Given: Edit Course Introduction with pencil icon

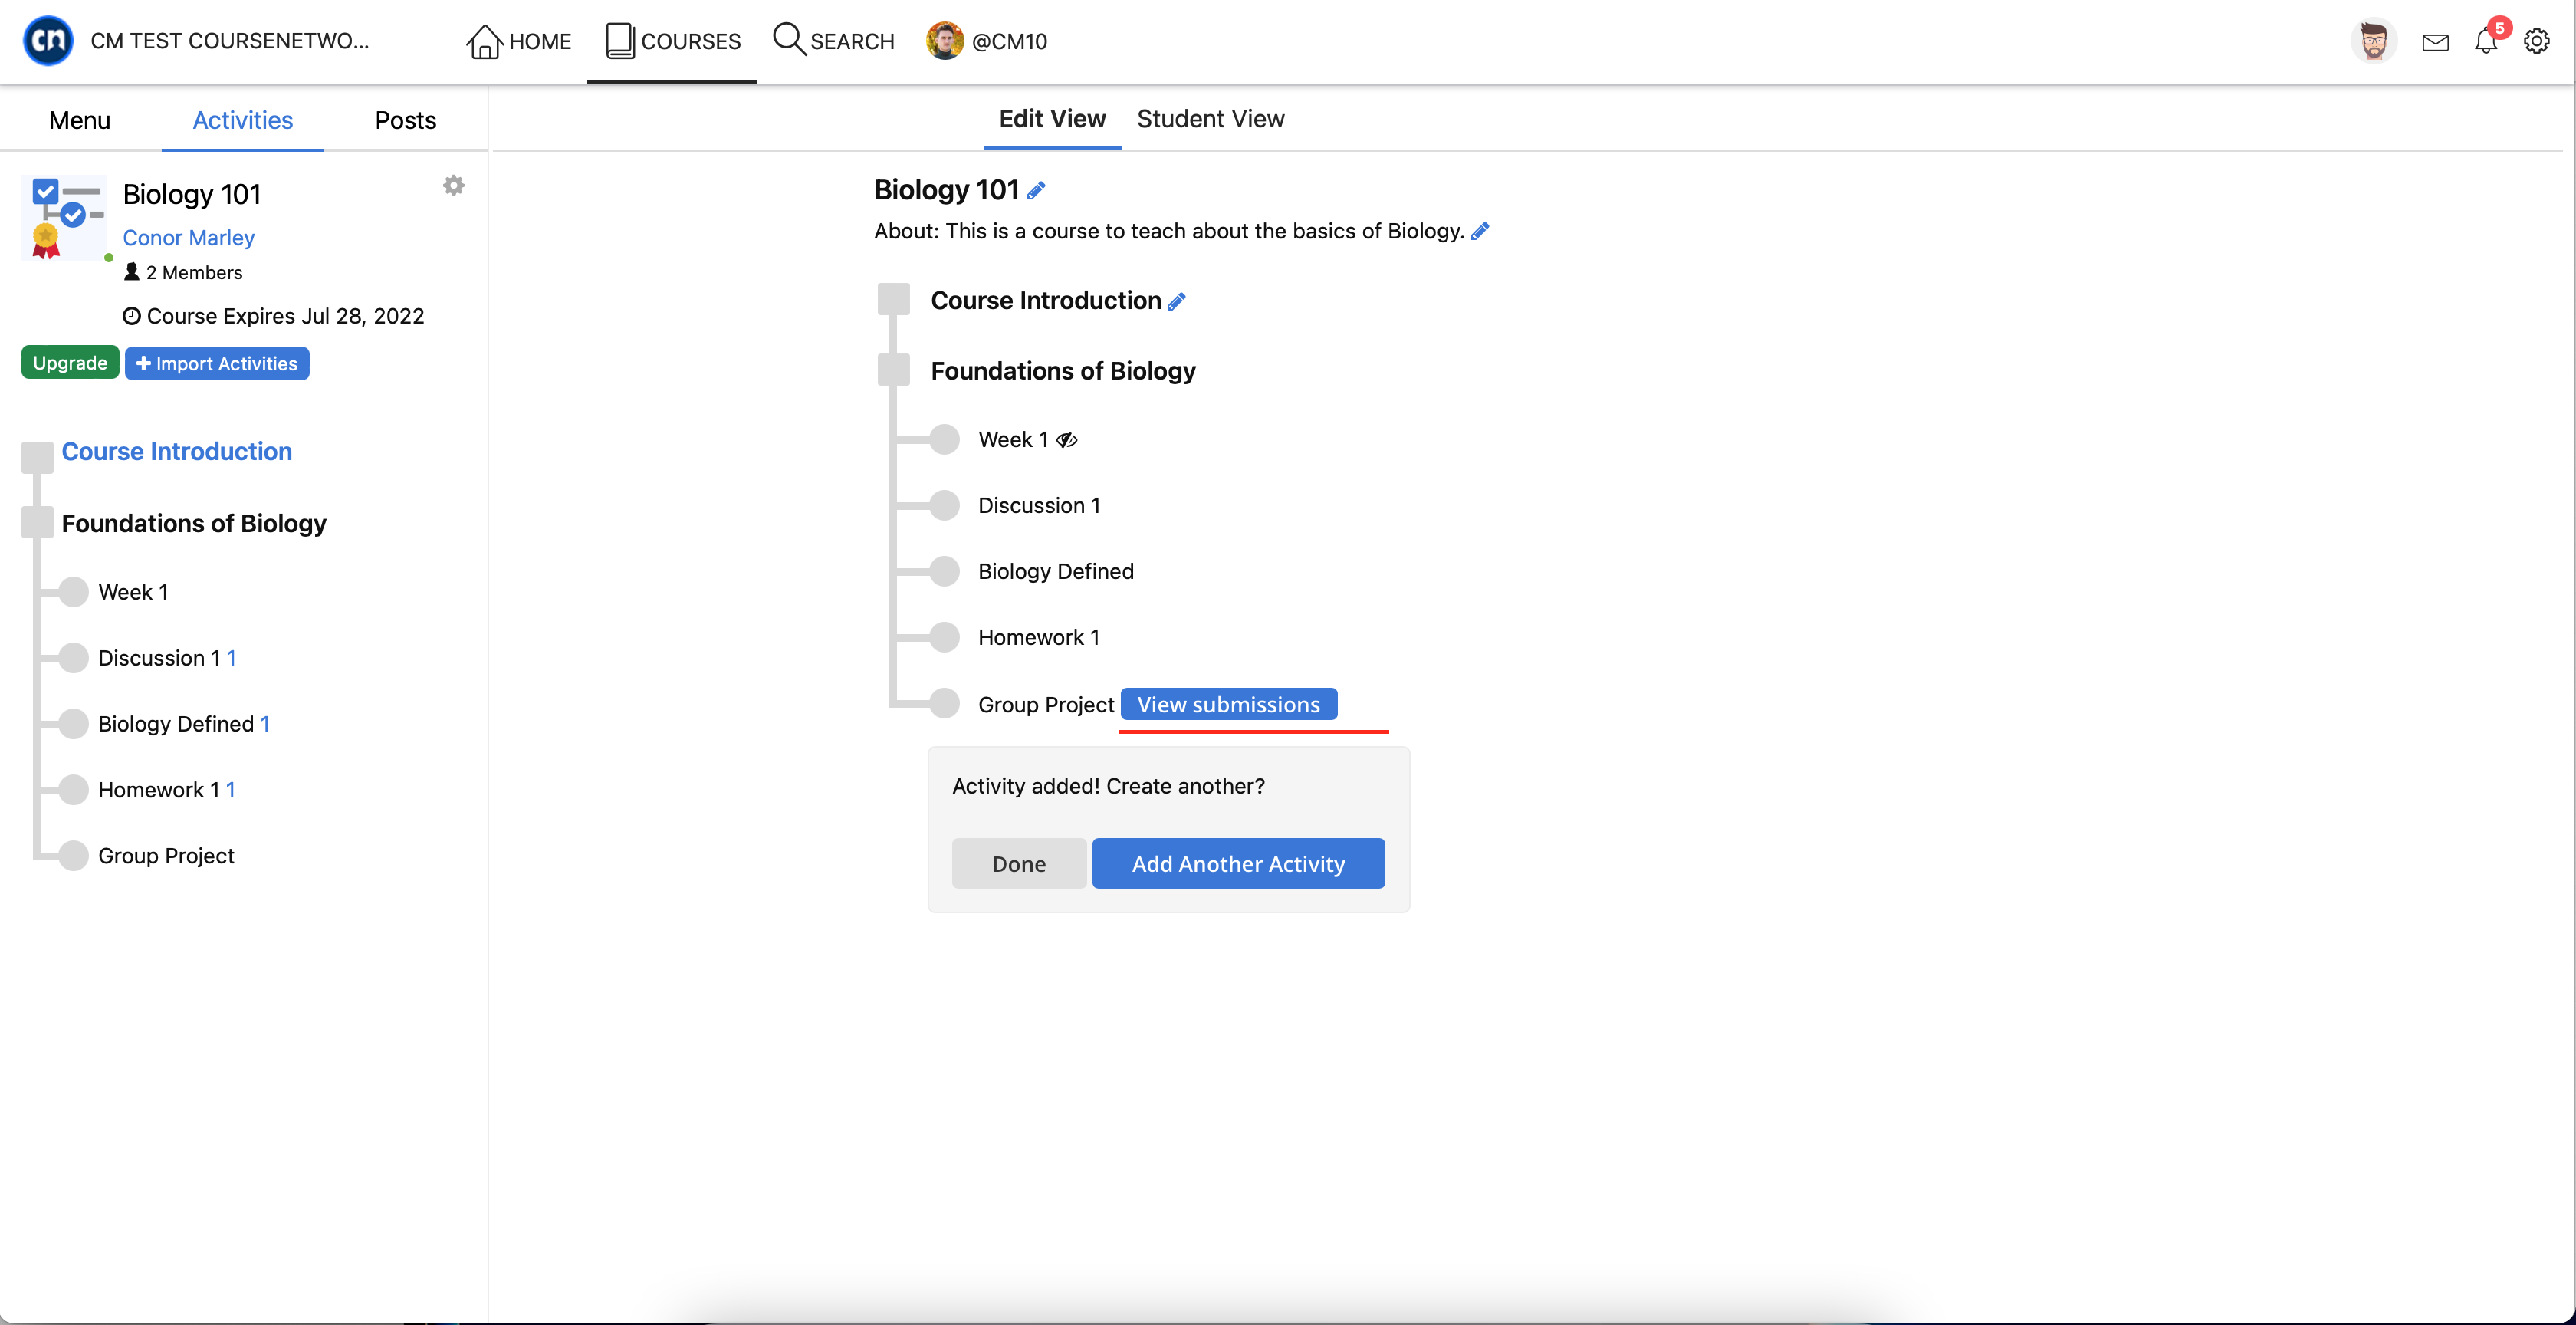Looking at the screenshot, I should pos(1176,301).
